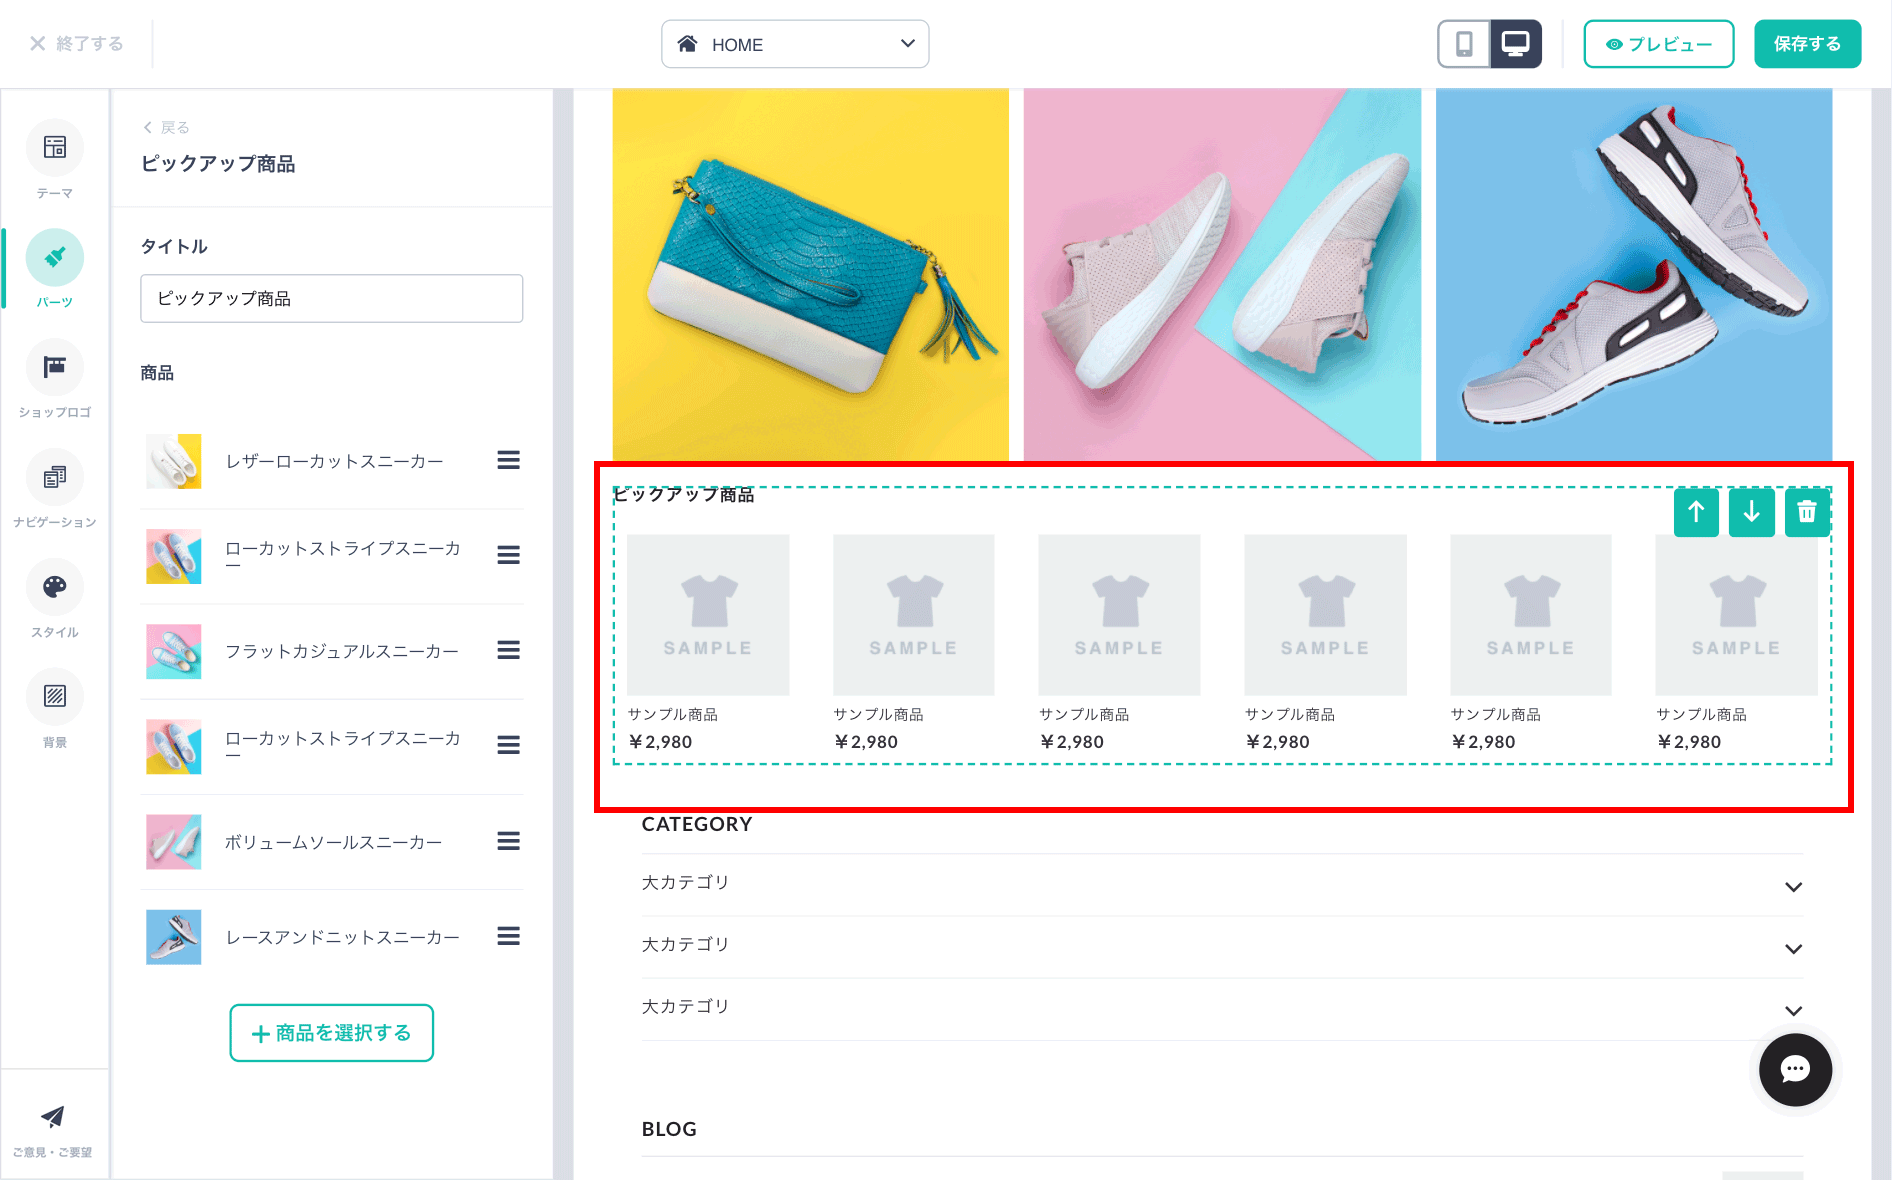Click the 商品を選択する button

click(x=332, y=1033)
